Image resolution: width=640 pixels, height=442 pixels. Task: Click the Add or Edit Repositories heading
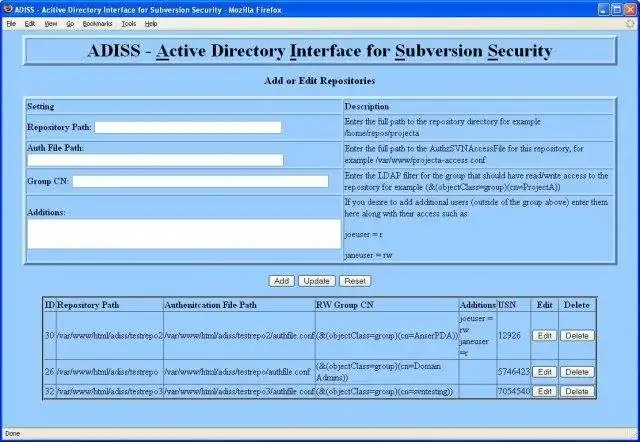coord(320,81)
